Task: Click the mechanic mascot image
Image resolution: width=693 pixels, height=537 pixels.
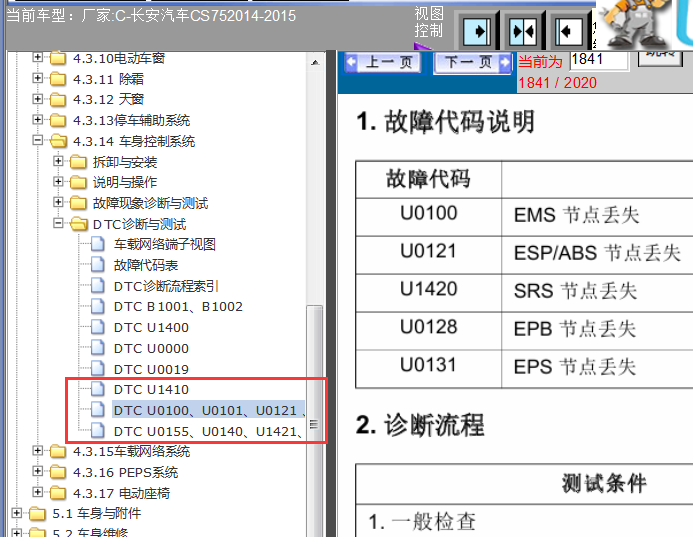Action: [634, 23]
